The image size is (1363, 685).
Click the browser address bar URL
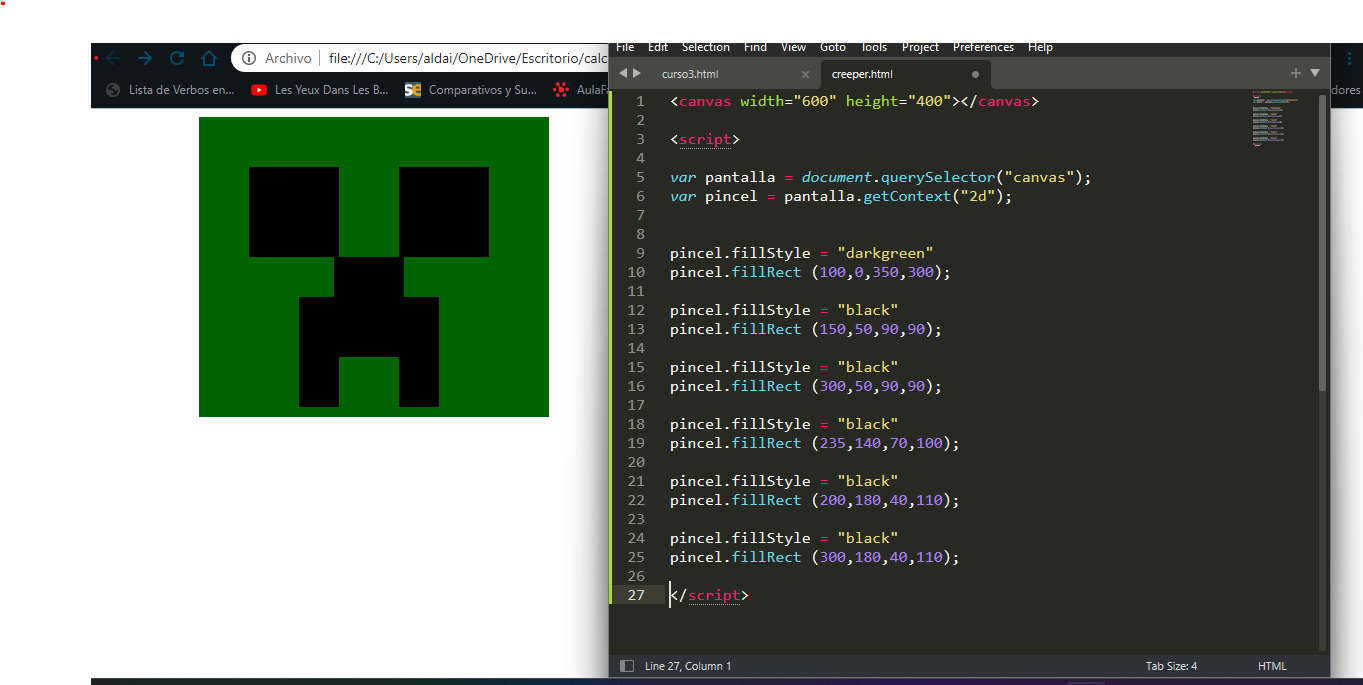point(468,58)
